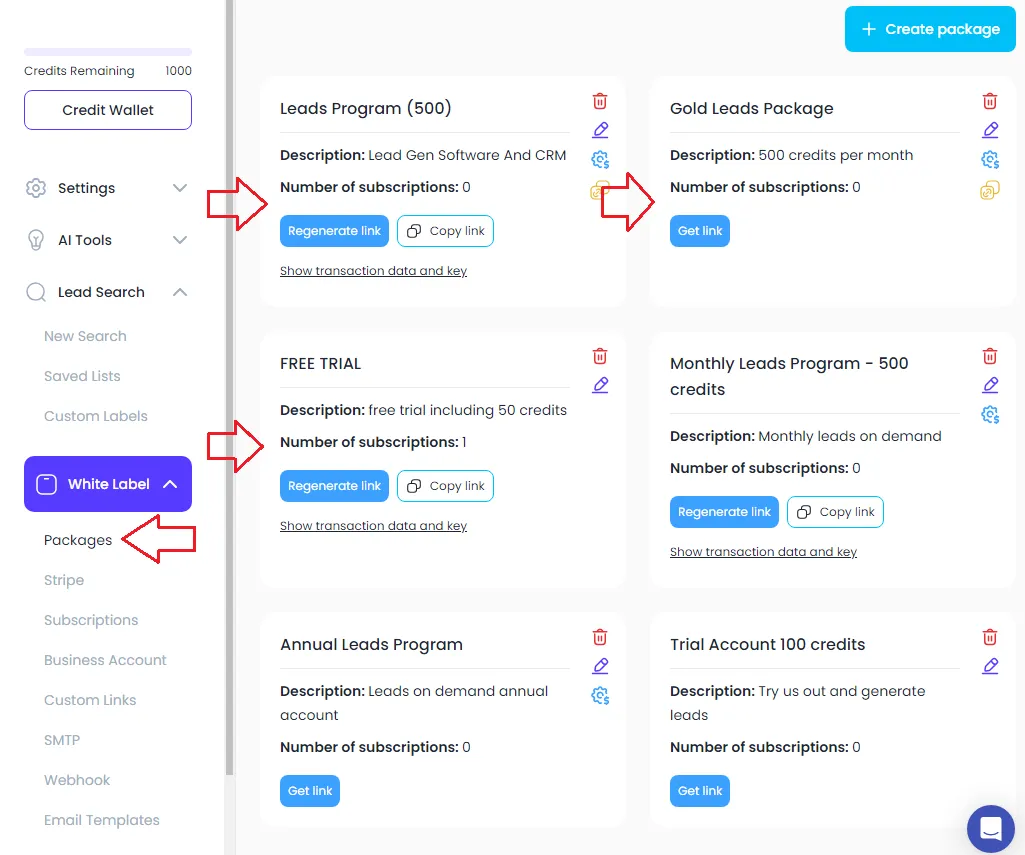Collapse the Lead Search section

(108, 292)
